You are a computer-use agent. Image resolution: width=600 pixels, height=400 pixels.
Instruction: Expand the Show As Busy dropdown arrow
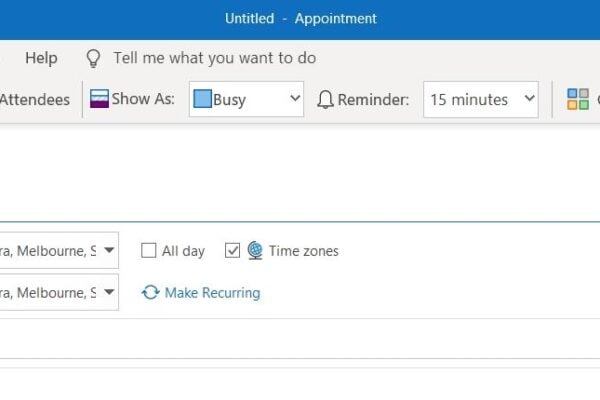pos(294,99)
